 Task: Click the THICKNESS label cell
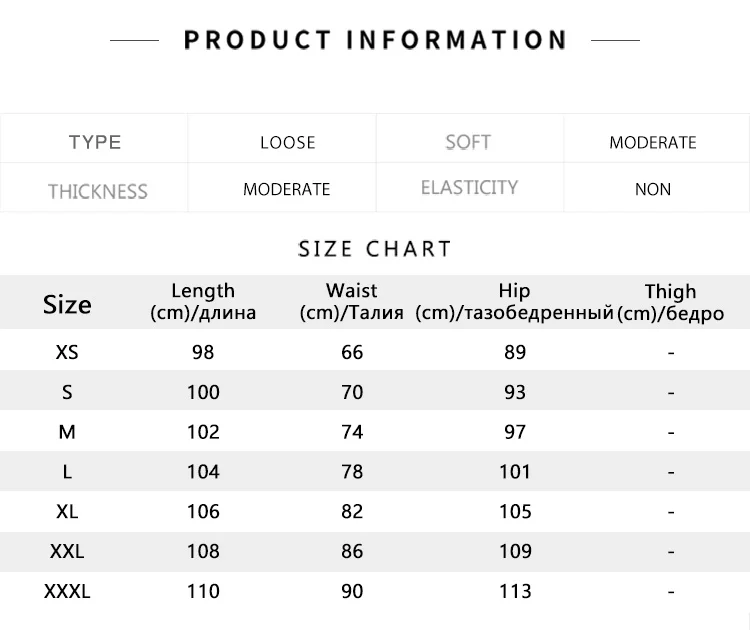98,191
